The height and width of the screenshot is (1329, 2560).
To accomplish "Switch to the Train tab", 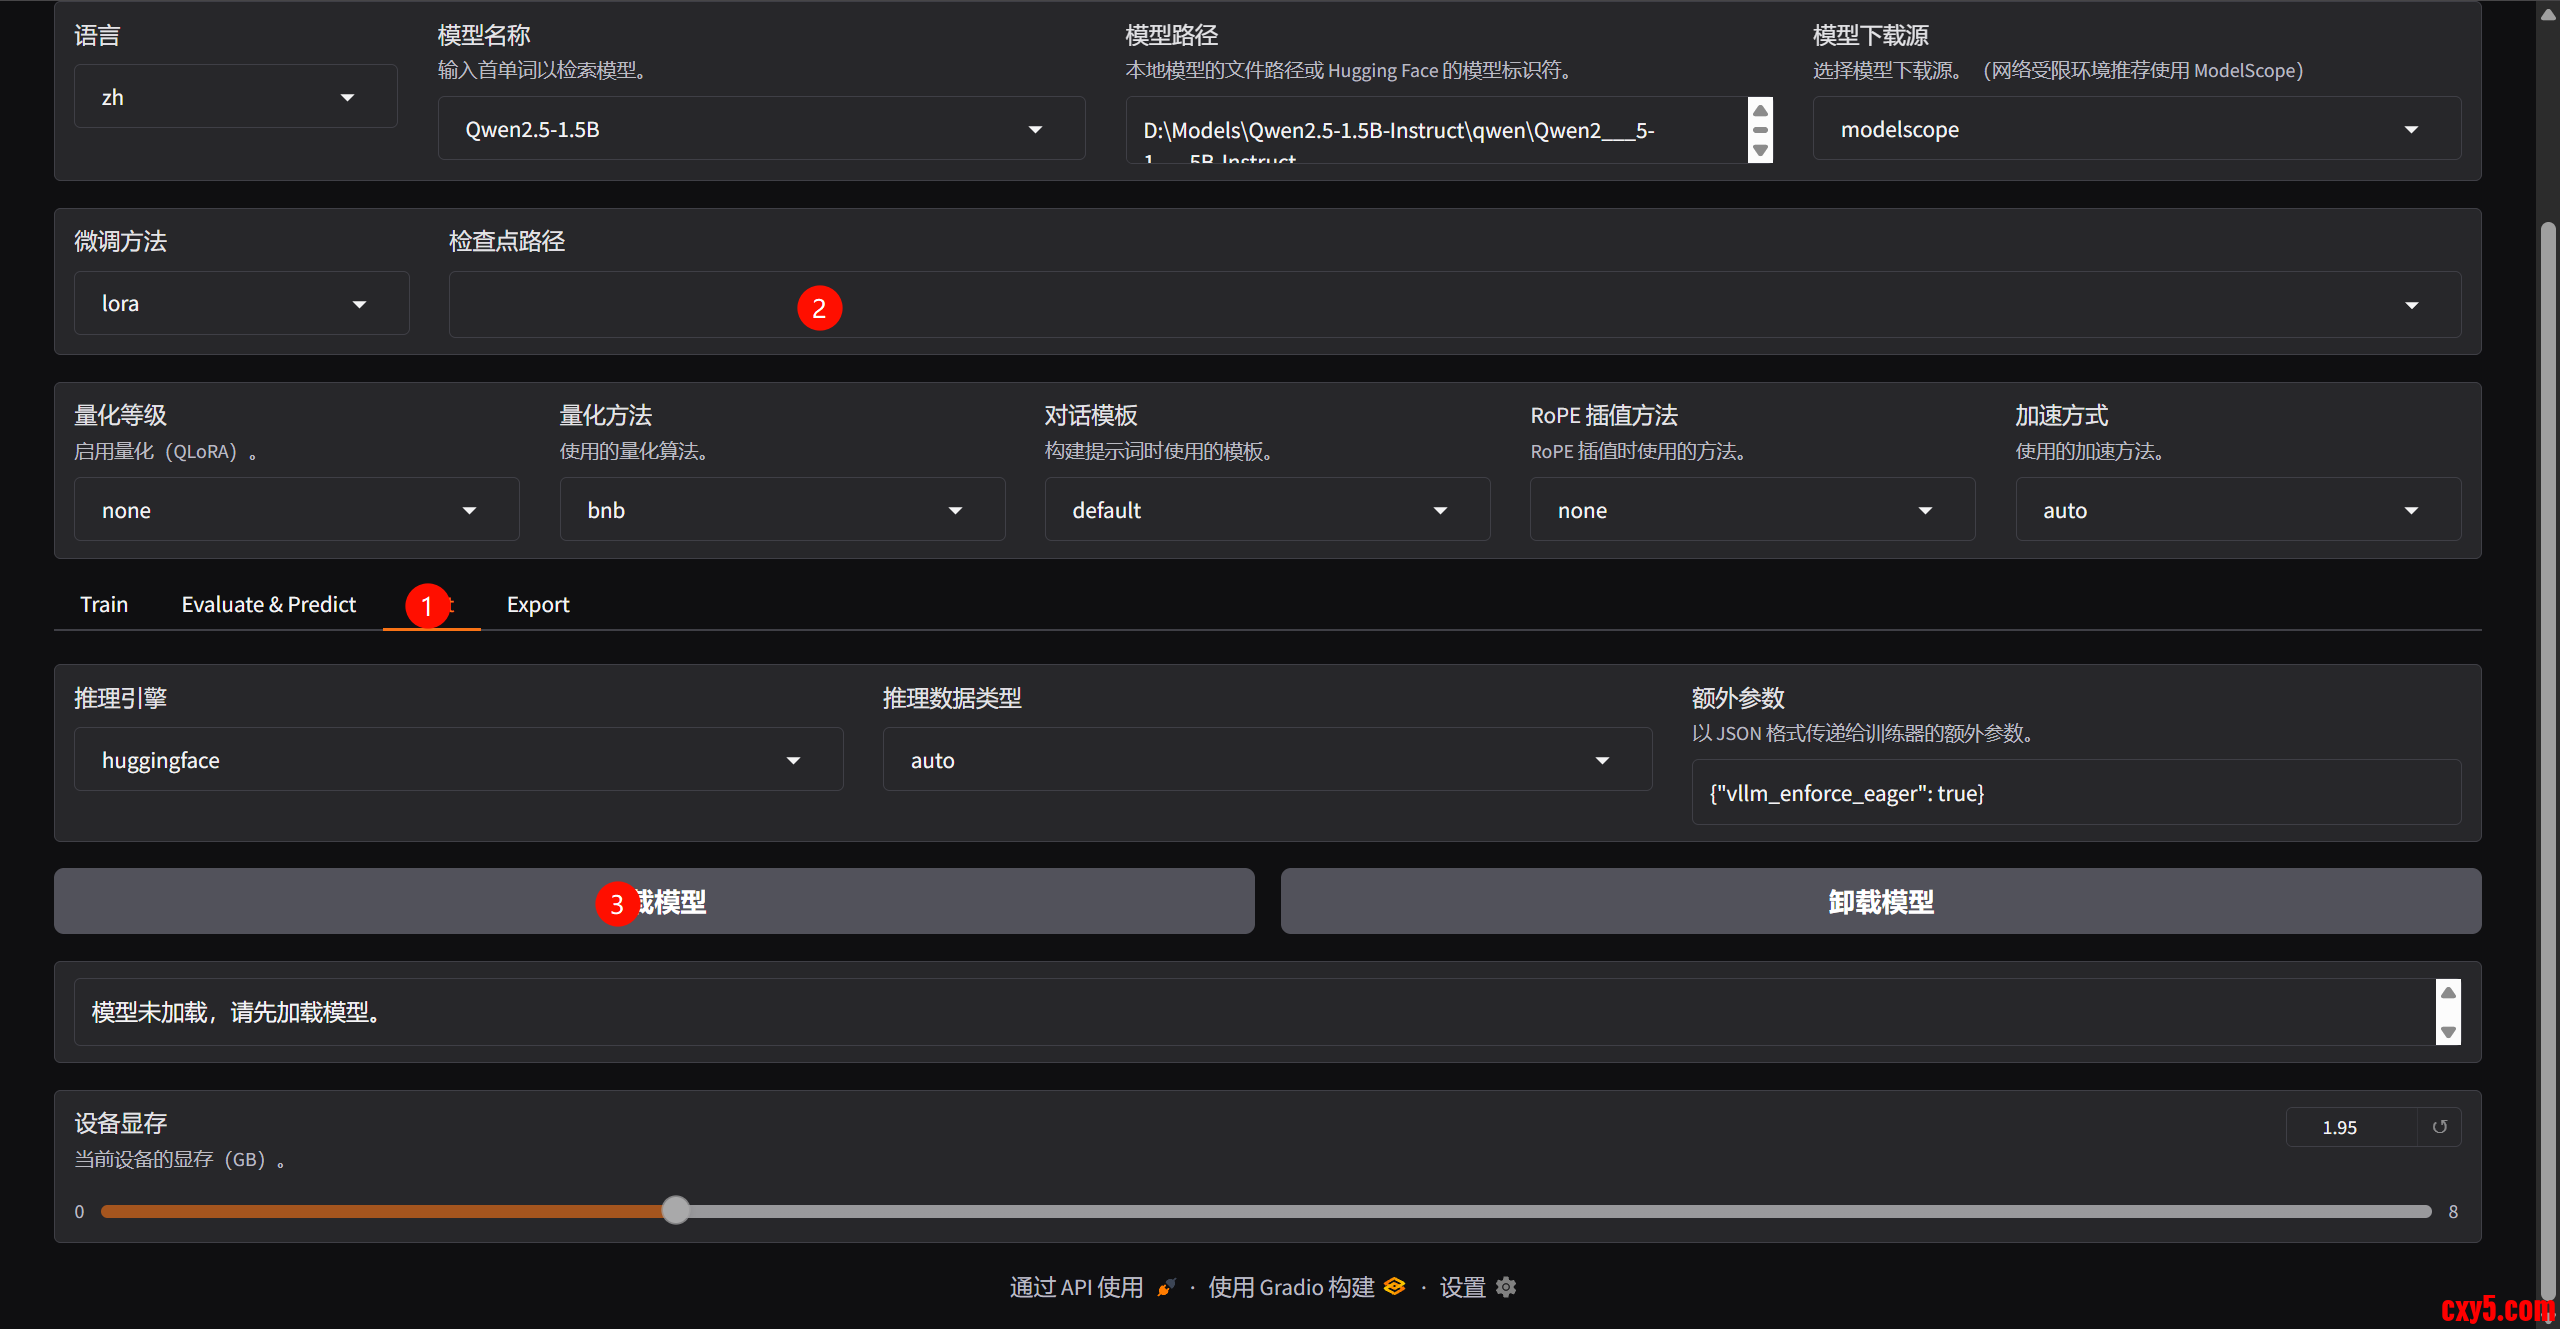I will [x=104, y=604].
